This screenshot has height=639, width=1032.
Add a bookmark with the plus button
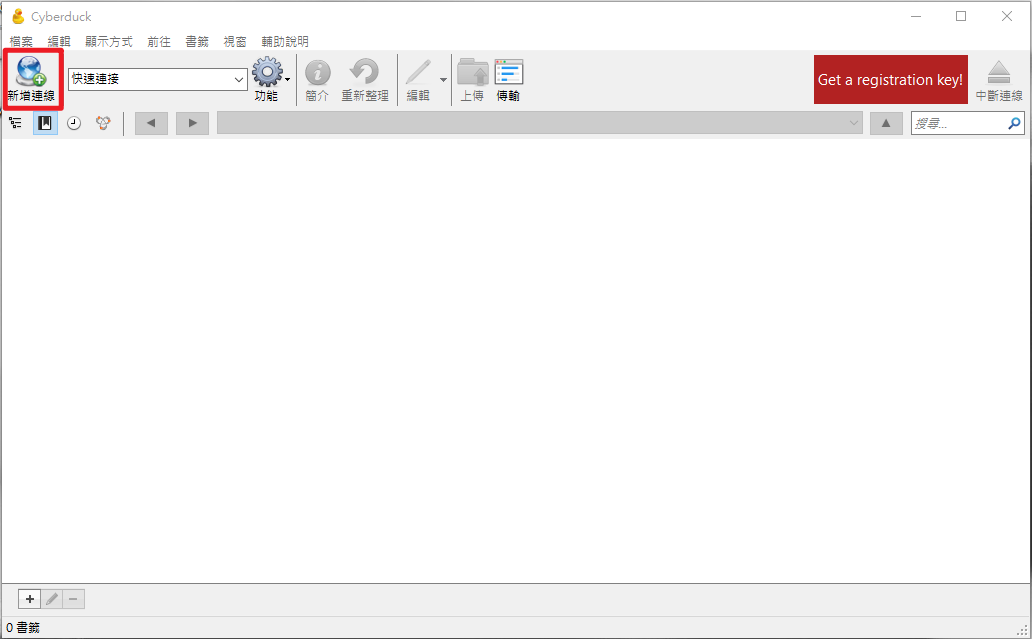pyautogui.click(x=30, y=599)
